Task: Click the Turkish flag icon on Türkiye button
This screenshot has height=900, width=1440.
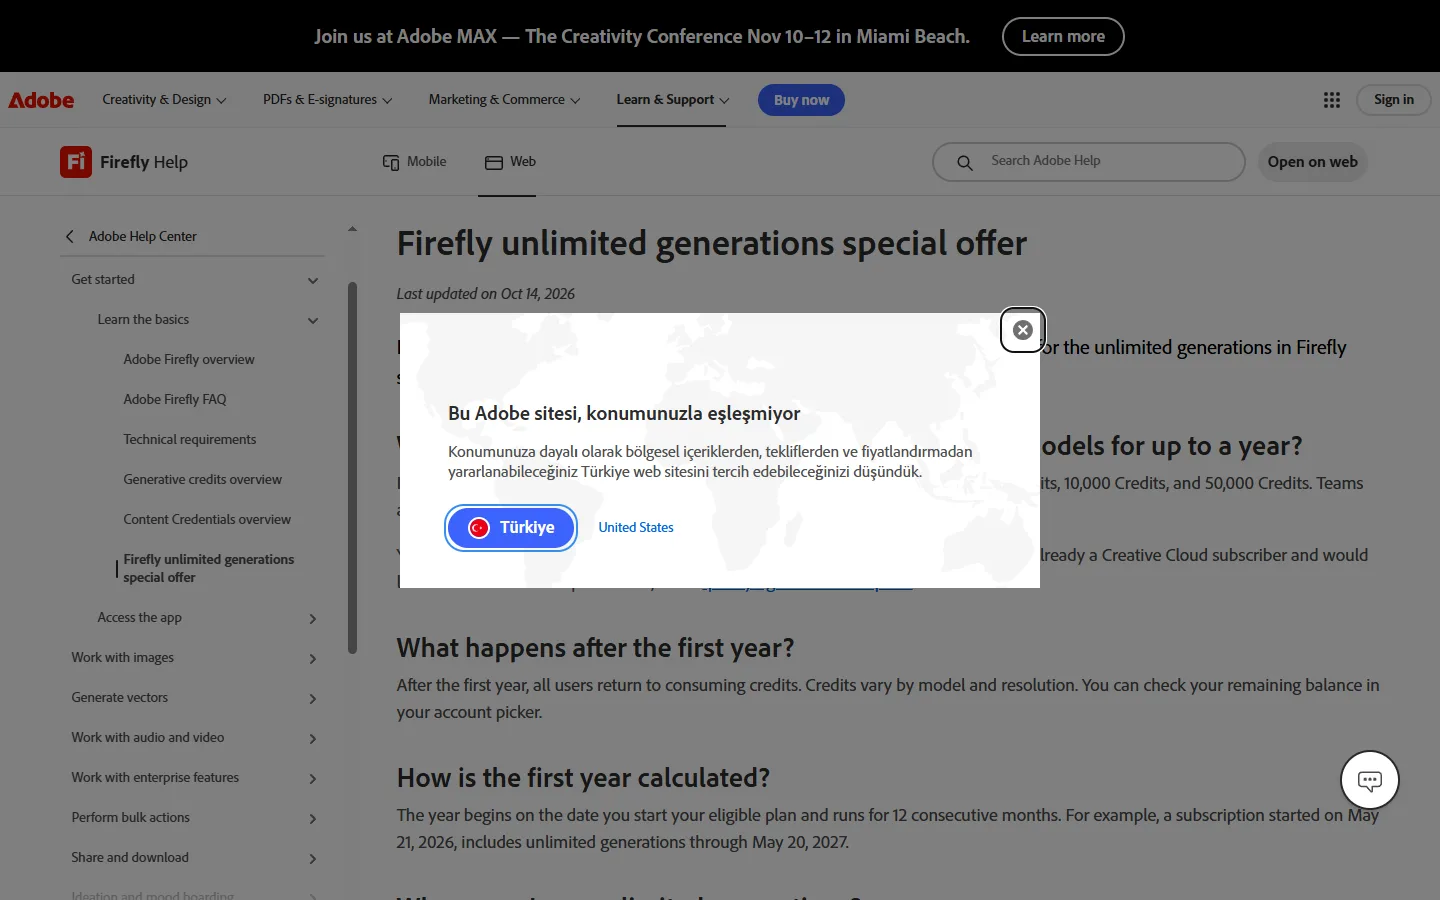Action: 479,528
